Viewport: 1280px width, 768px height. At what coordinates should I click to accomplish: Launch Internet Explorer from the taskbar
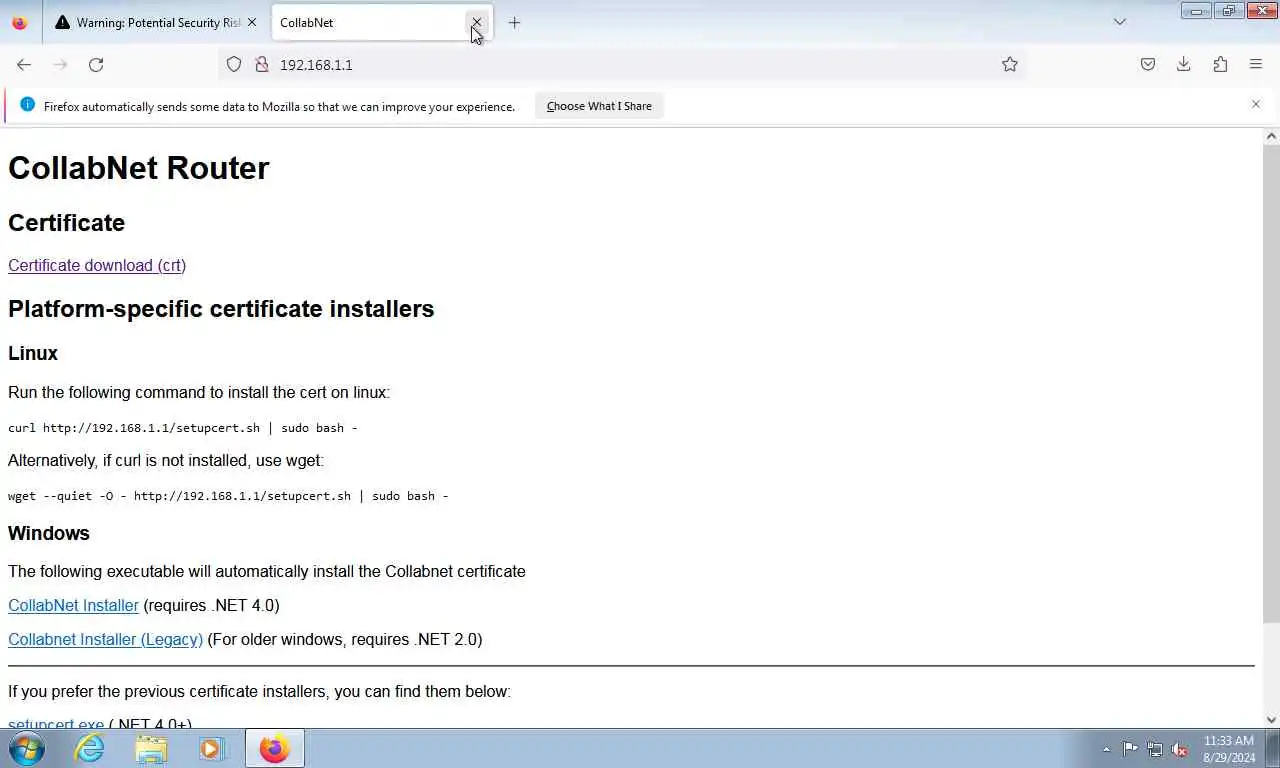point(90,748)
